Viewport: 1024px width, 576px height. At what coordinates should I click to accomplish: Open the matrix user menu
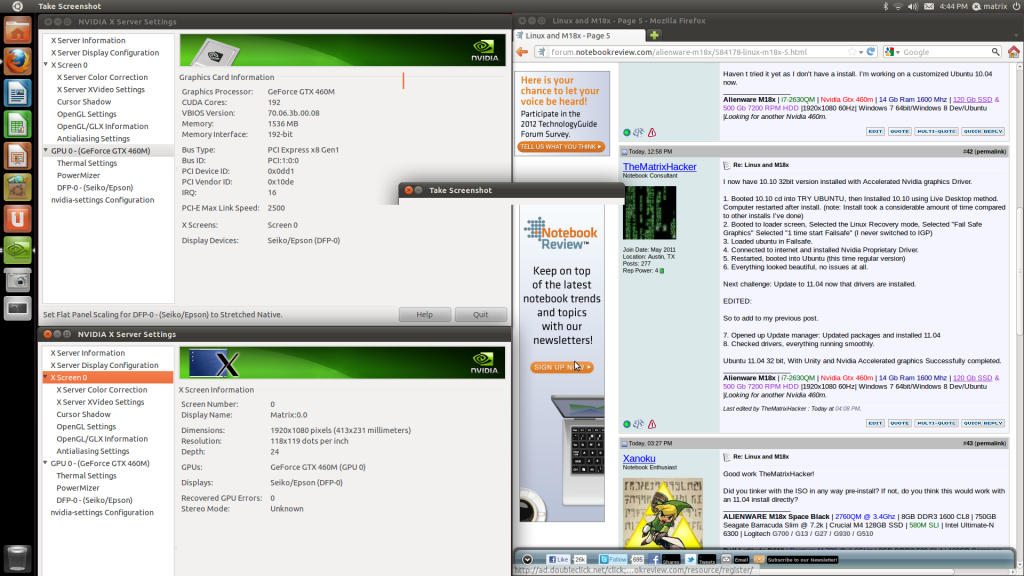(989, 6)
